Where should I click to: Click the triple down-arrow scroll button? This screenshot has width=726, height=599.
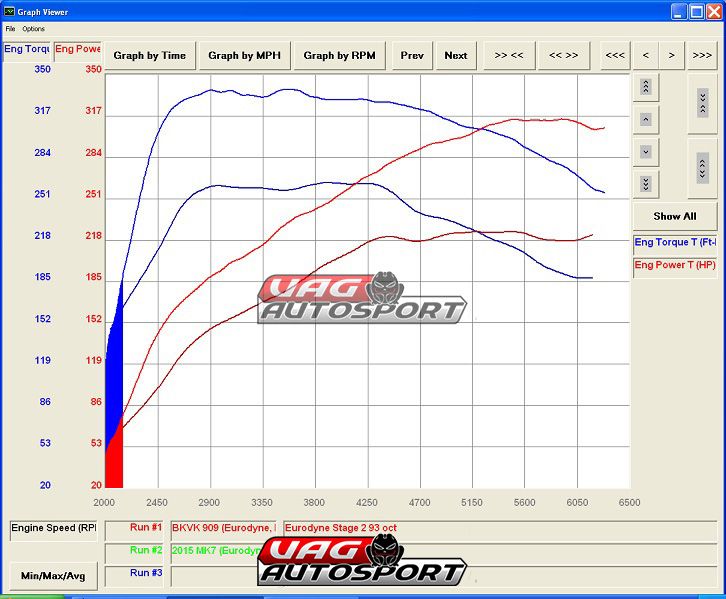click(645, 184)
